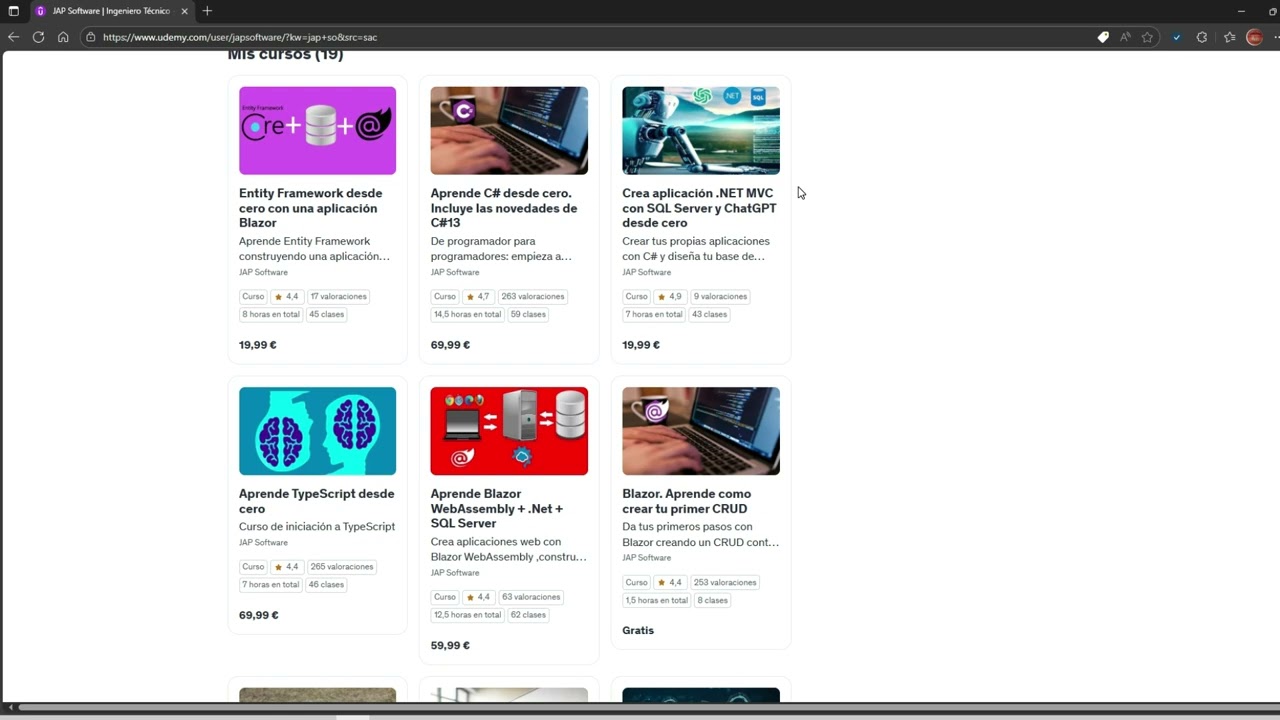Open the tab actions menu icon
This screenshot has height=720, width=1280.
coord(13,11)
